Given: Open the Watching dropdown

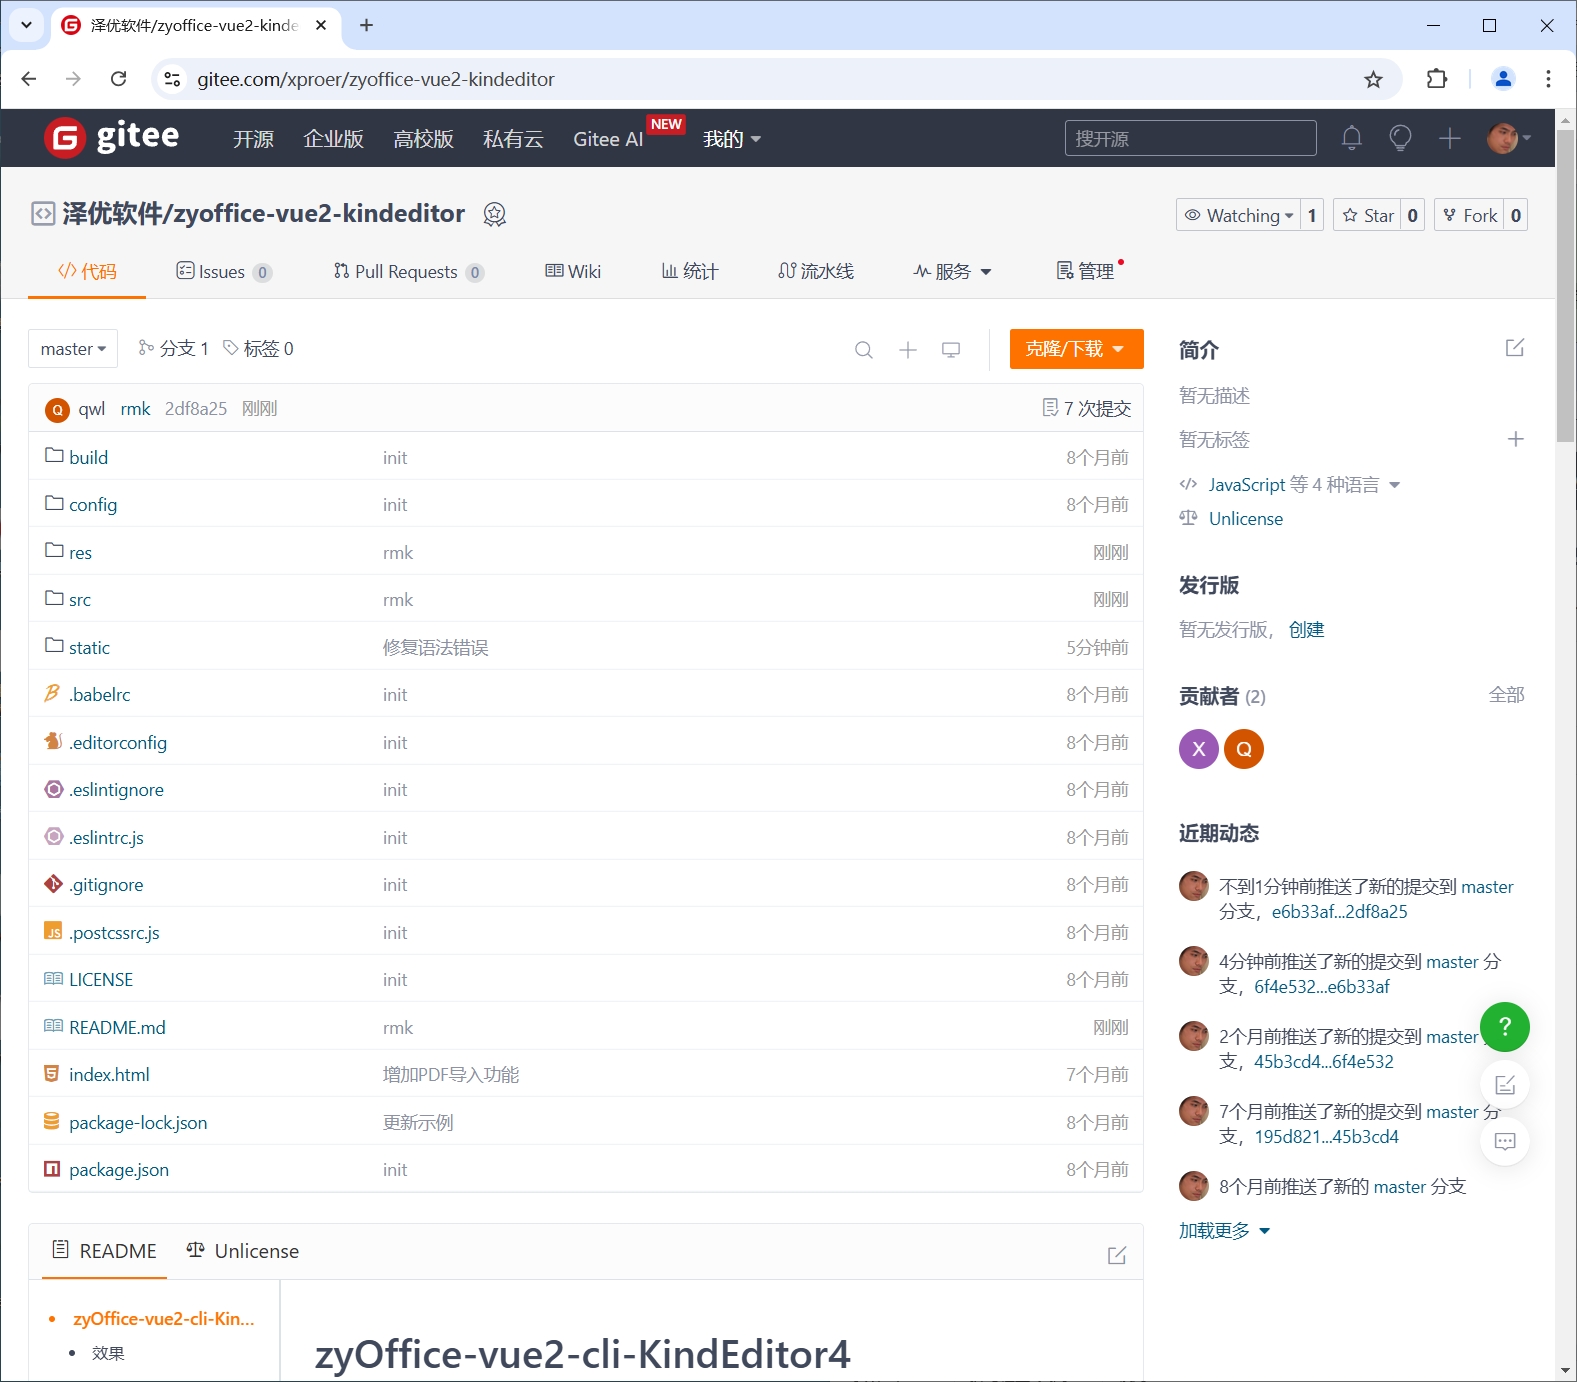Looking at the screenshot, I should (1238, 215).
